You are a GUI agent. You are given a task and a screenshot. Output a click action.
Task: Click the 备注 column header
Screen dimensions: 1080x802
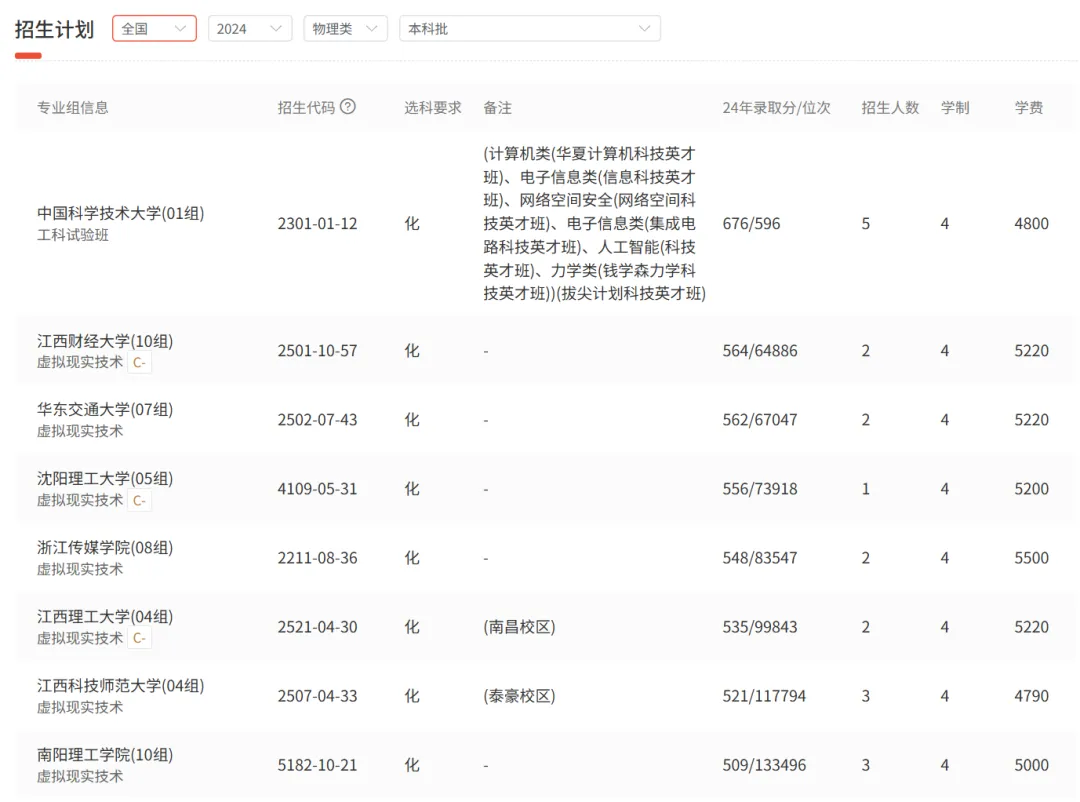497,107
